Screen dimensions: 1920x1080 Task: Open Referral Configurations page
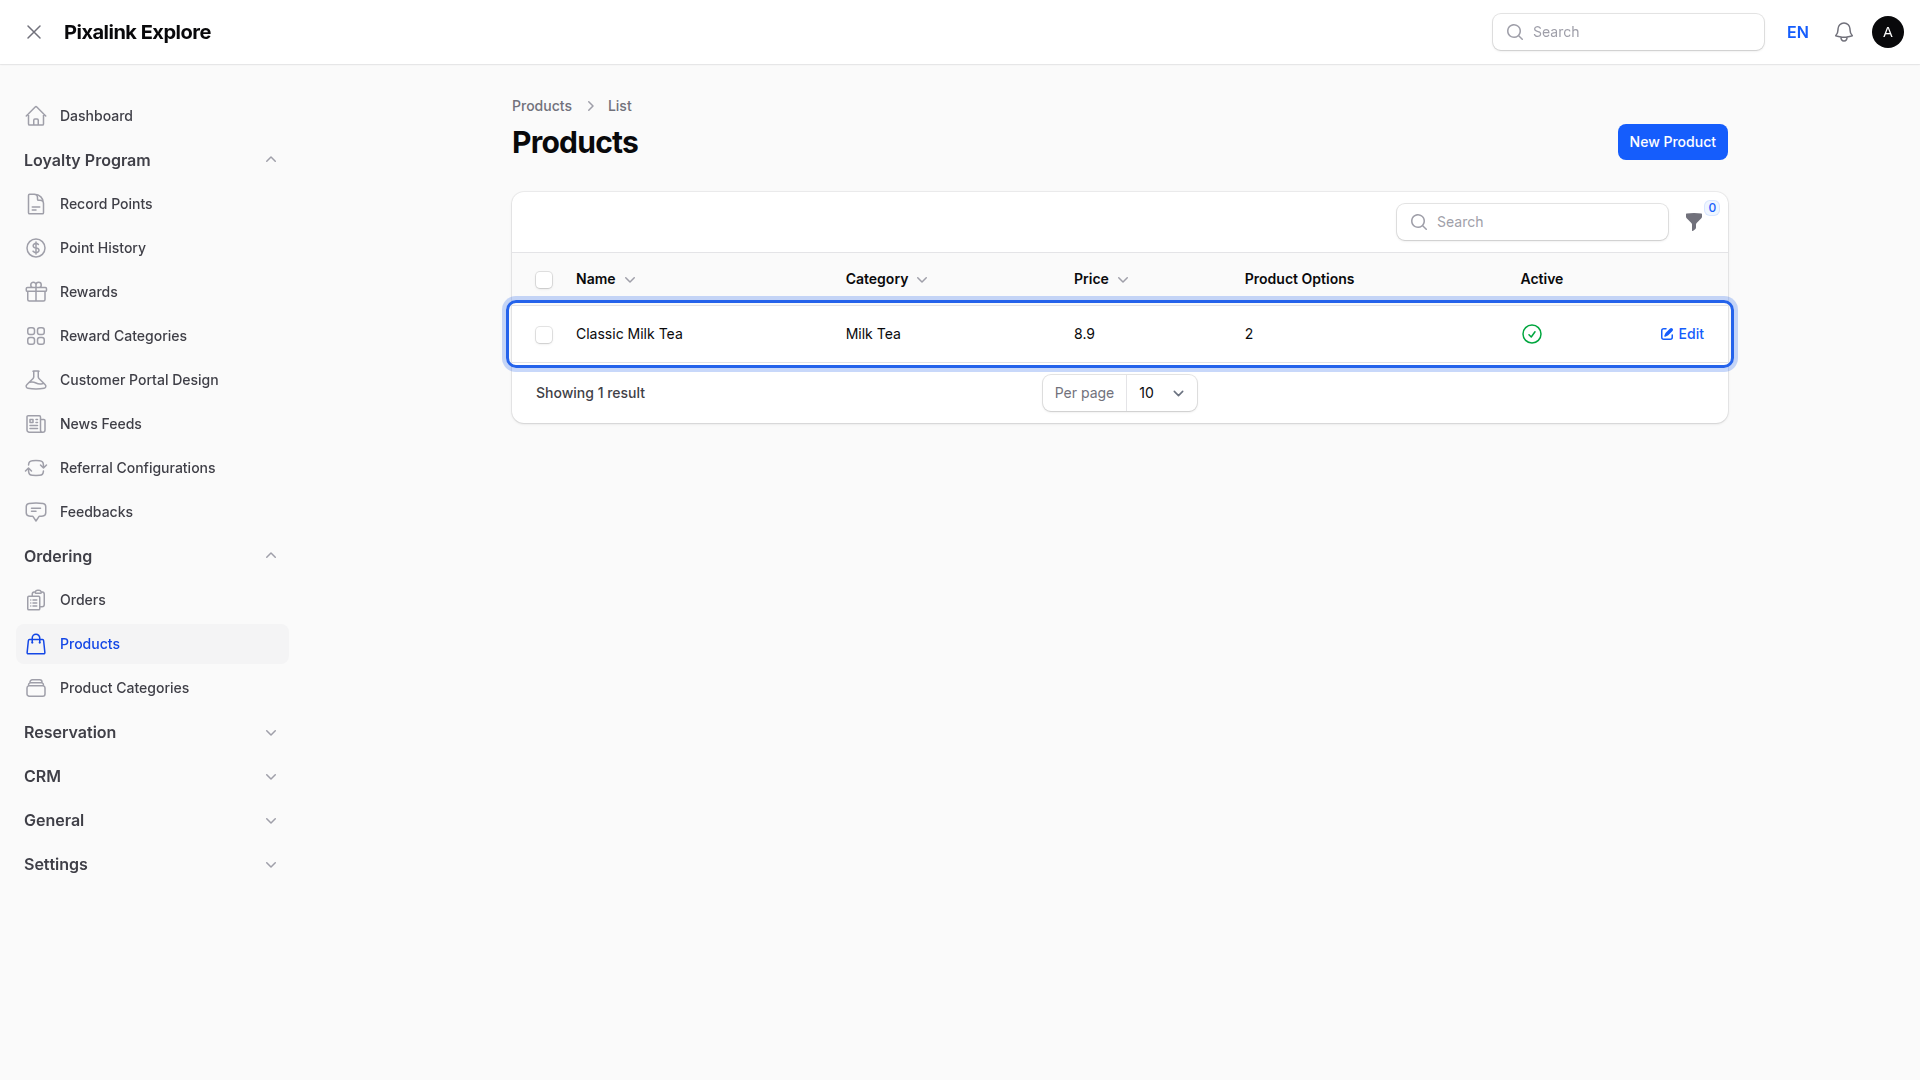click(x=152, y=468)
